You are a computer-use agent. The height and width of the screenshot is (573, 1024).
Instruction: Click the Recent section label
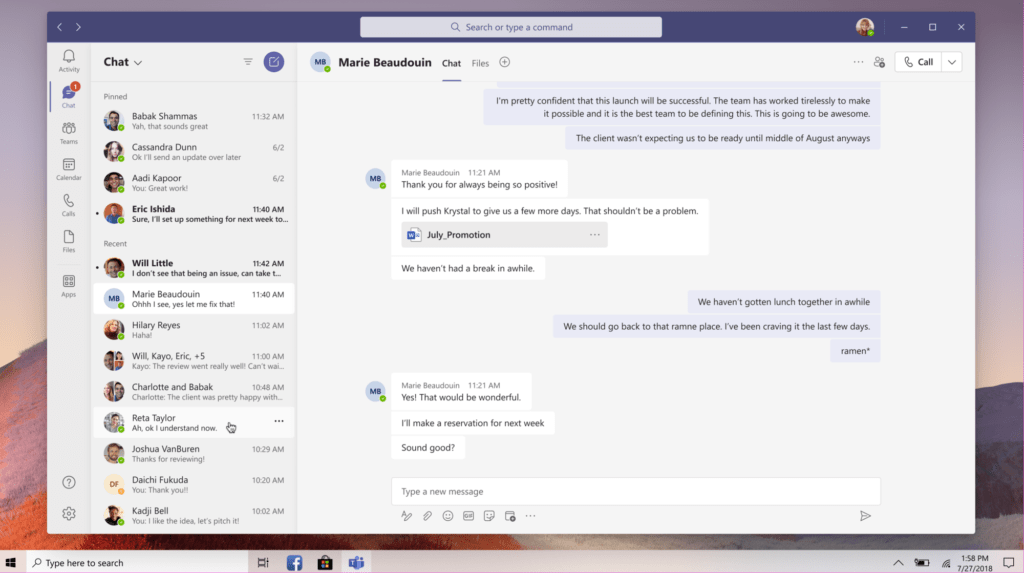(115, 243)
